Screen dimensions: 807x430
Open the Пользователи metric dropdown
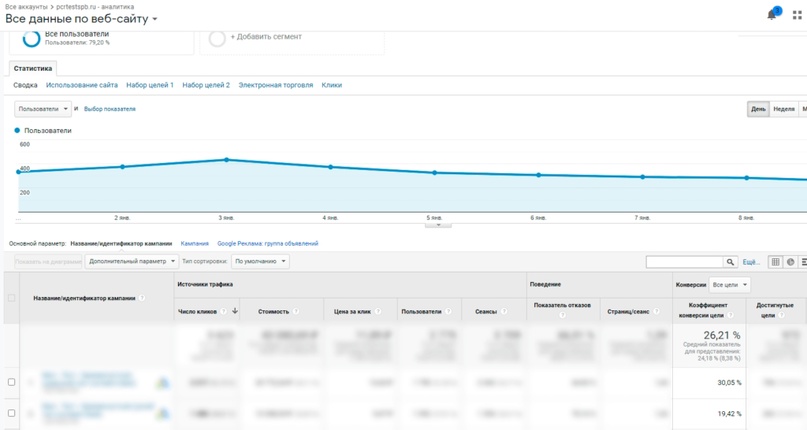tap(43, 109)
